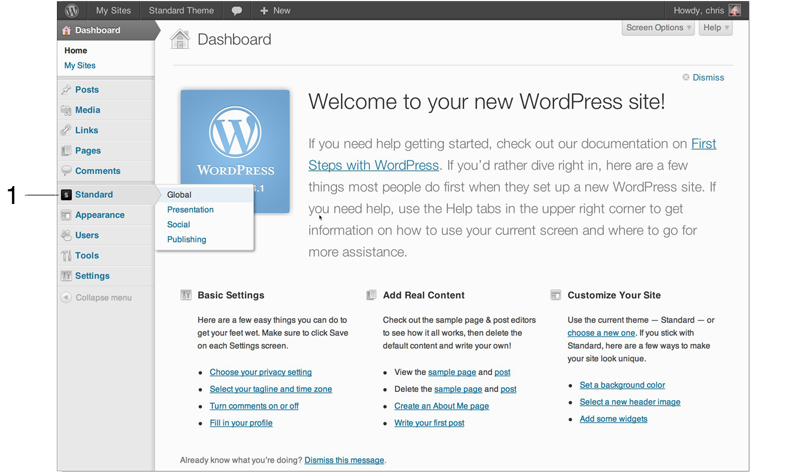Image resolution: width=800 pixels, height=472 pixels.
Task: Go to Home under Dashboard
Action: coord(76,51)
